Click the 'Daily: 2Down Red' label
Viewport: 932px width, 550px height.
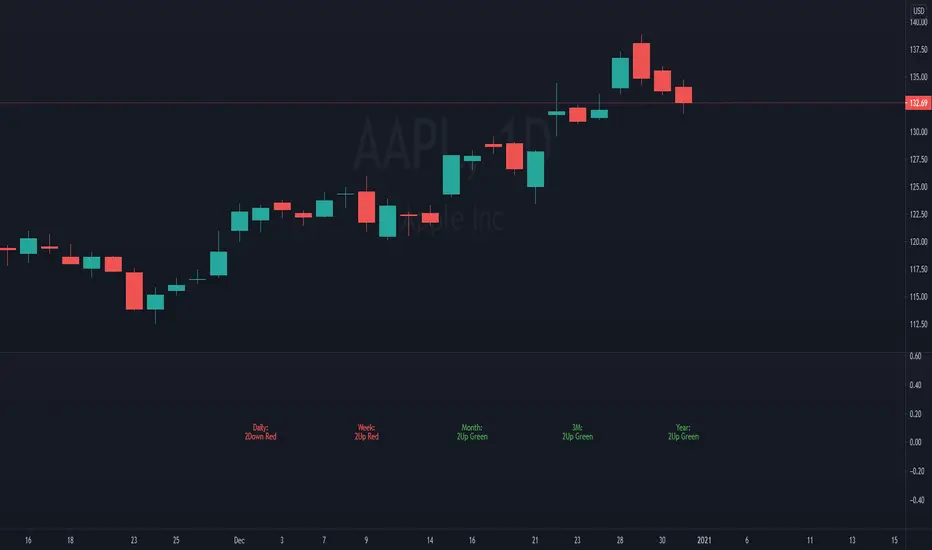[x=260, y=432]
